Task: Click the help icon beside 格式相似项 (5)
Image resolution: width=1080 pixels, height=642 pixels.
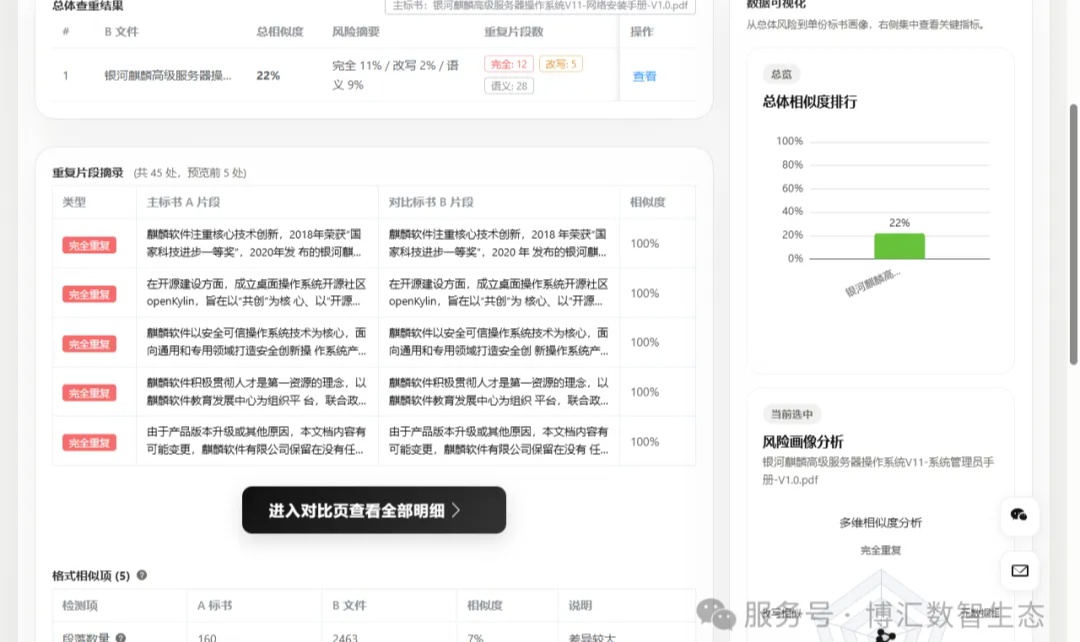Action: pyautogui.click(x=142, y=575)
